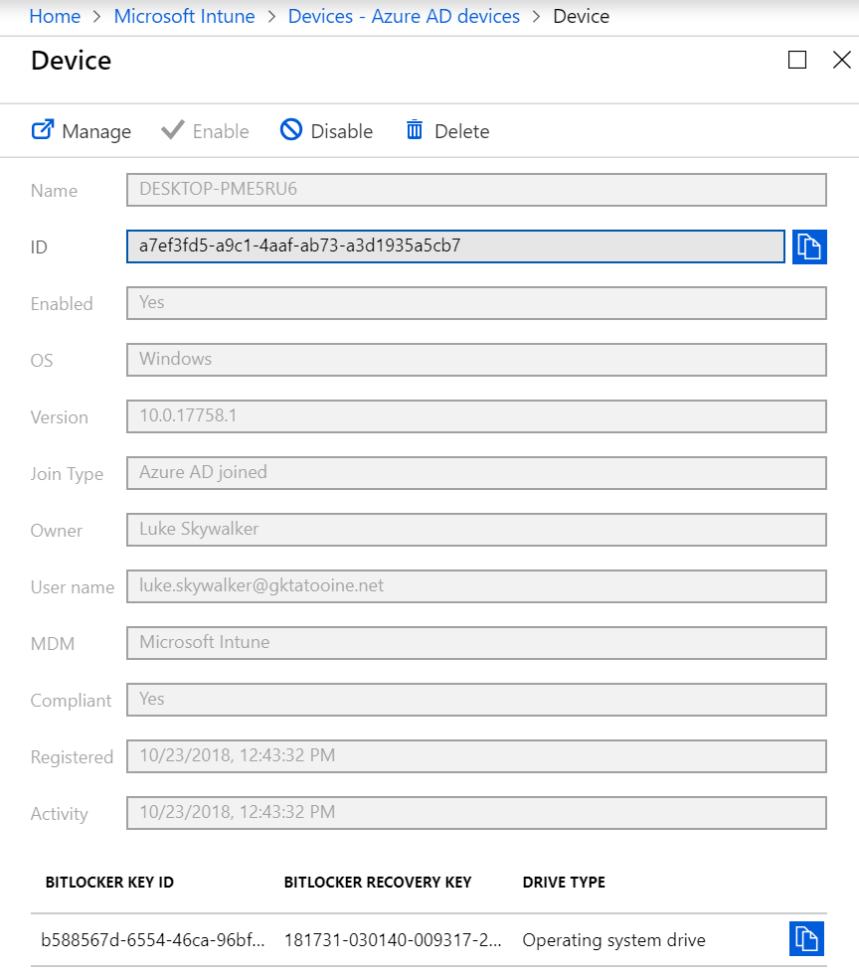Click the external link arrow on Manage
Screen dimensions: 859x975
(41, 130)
